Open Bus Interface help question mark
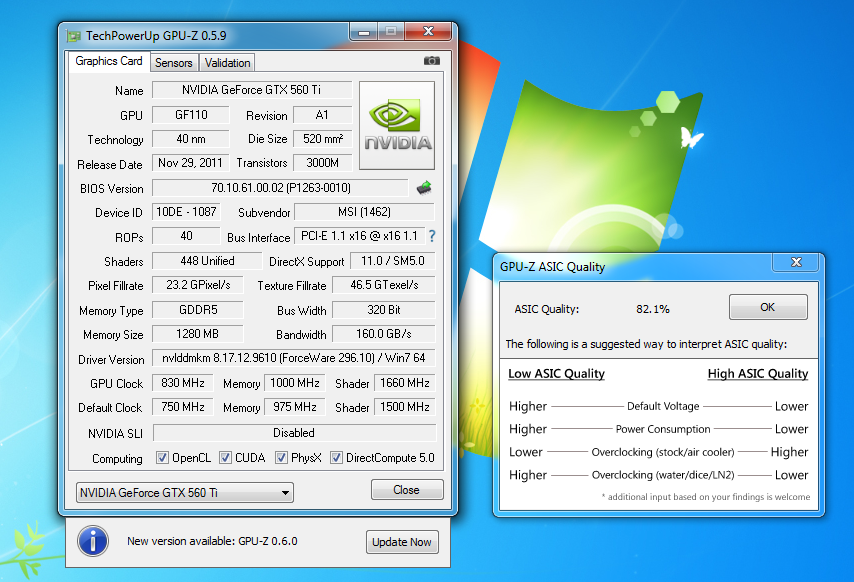 pyautogui.click(x=432, y=236)
